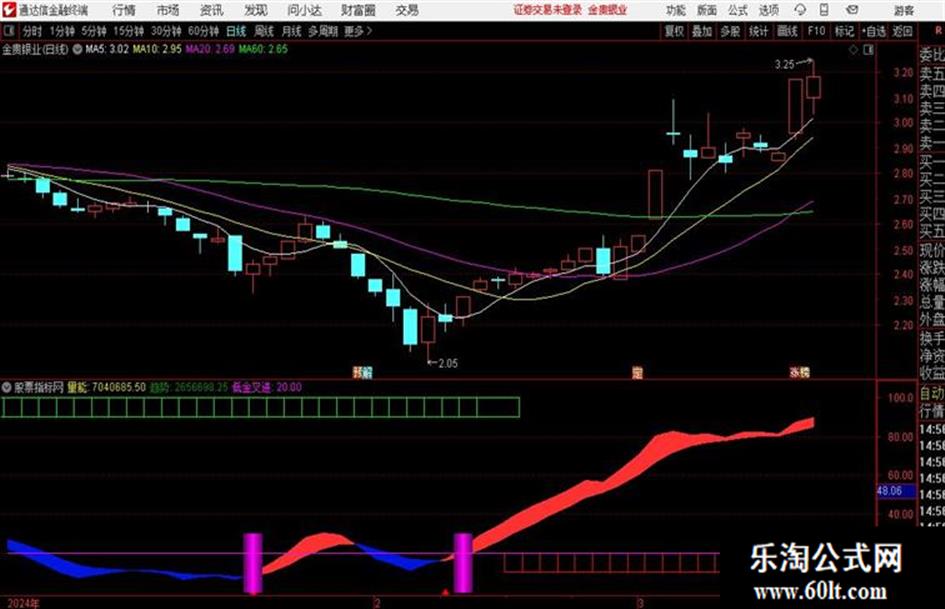This screenshot has height=609, width=945.
Task: Click the 3.25 high price label
Action: pos(785,64)
